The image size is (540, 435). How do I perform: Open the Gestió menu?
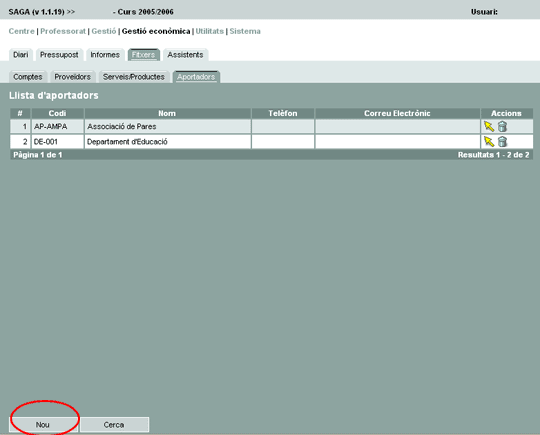coord(104,31)
